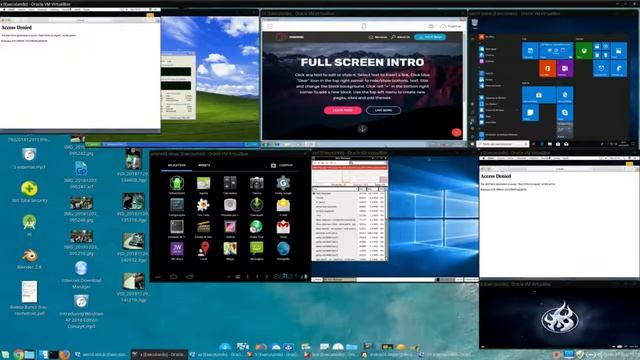Viewport: 640px width, 360px height.
Task: Click the Task Manager process list scrollbar
Action: click(386, 224)
